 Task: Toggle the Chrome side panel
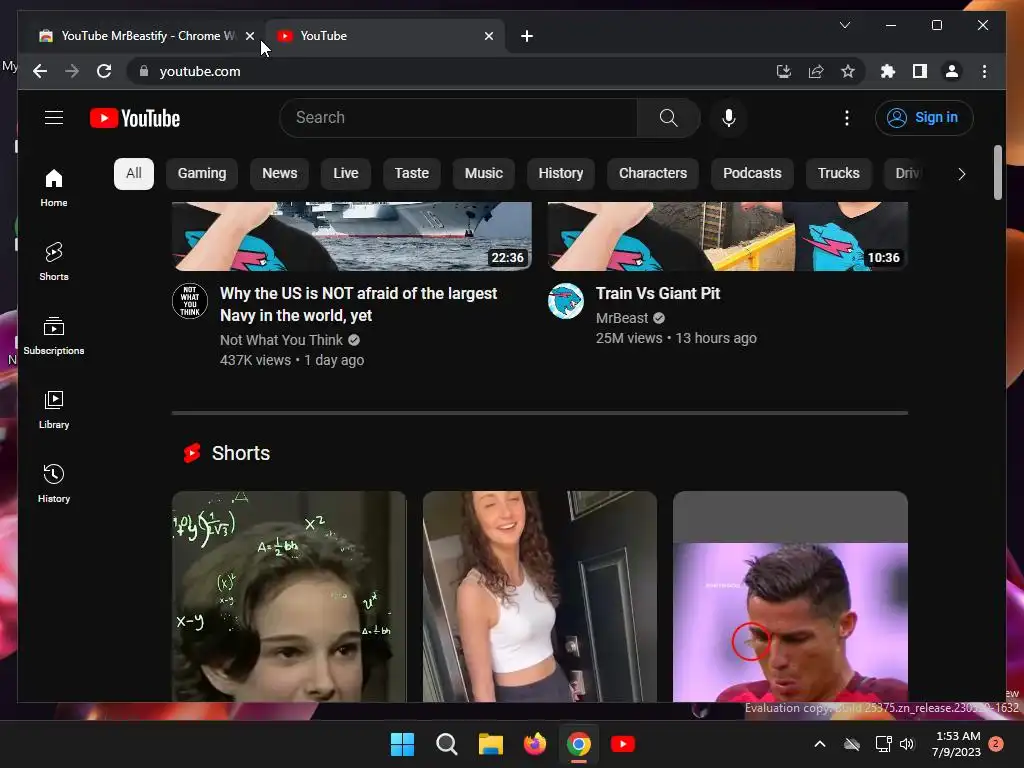[x=920, y=71]
